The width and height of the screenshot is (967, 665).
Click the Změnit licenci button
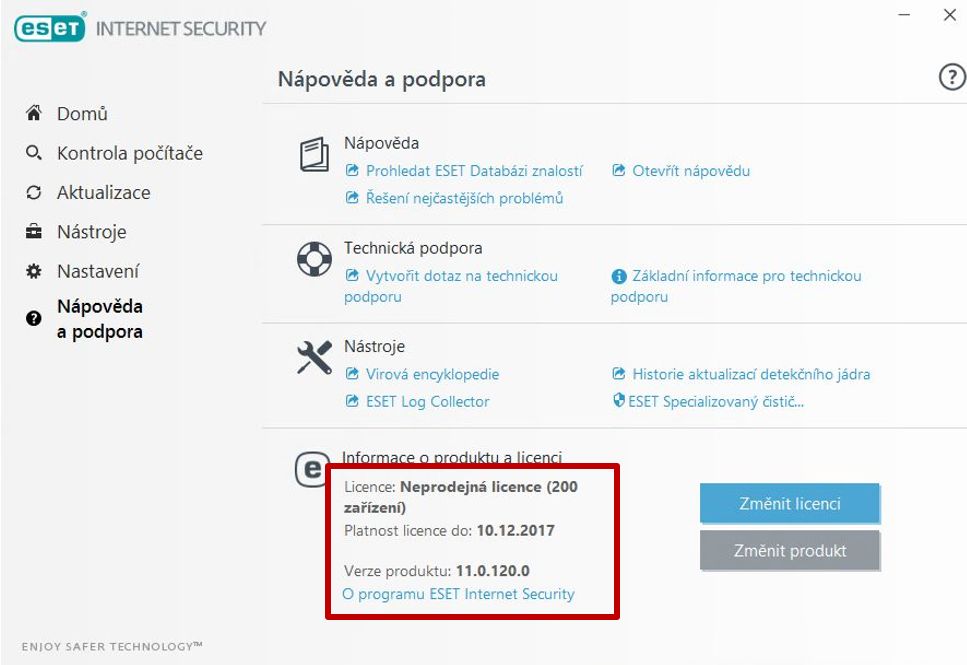click(x=789, y=503)
